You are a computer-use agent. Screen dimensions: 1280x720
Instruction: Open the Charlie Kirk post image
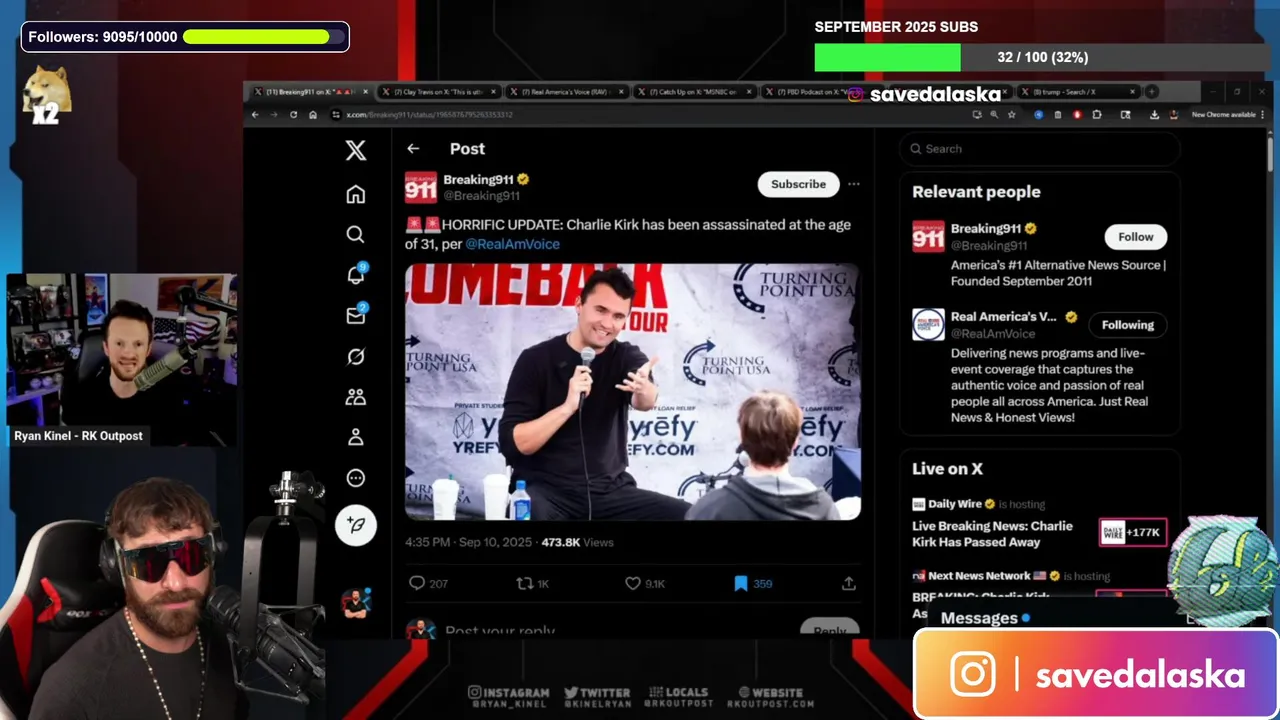tap(633, 391)
